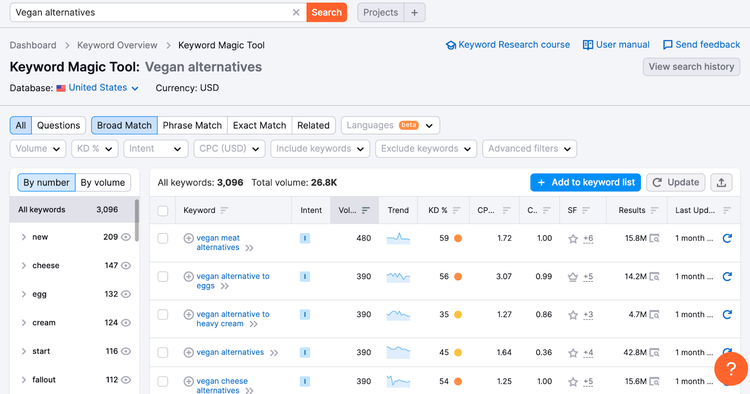750x394 pixels.
Task: Select Broad Match tab
Action: click(x=124, y=125)
